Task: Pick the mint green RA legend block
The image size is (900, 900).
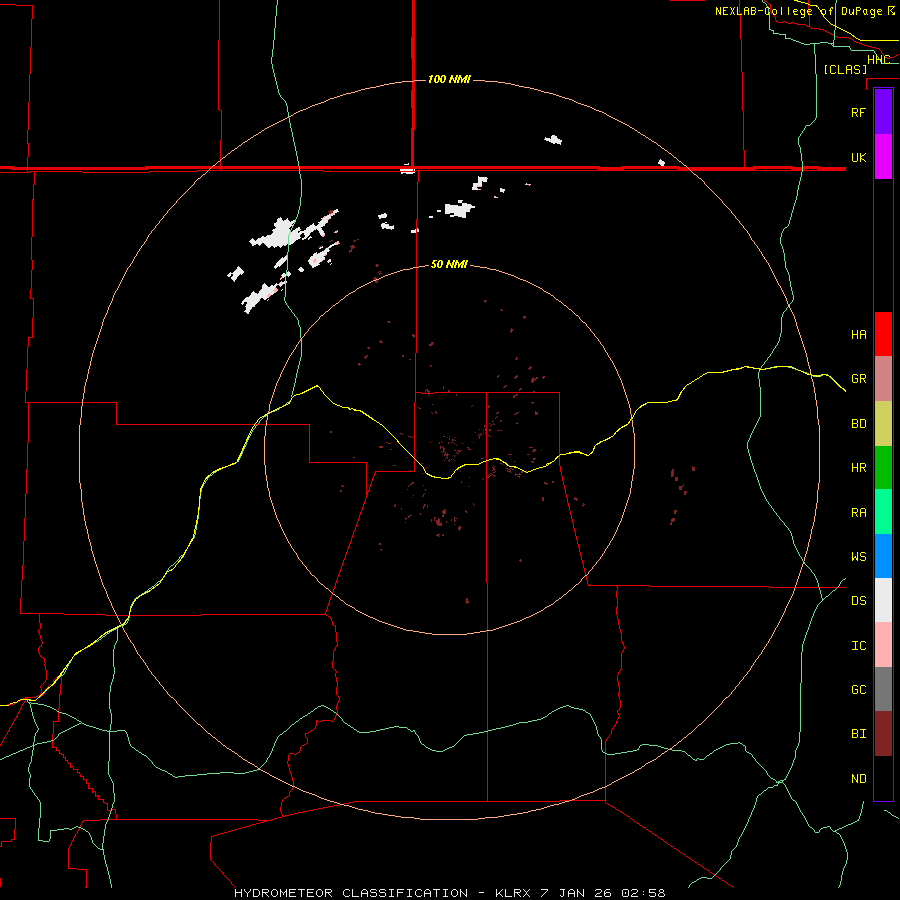Action: 883,512
